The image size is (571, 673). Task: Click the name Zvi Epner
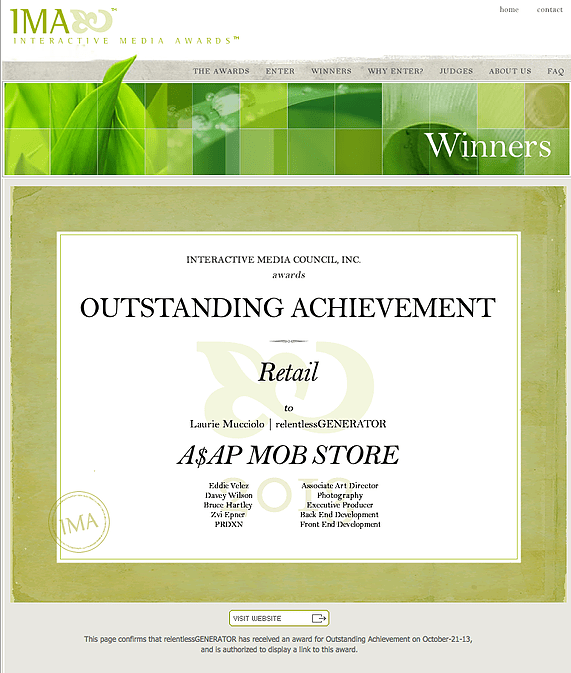point(228,514)
